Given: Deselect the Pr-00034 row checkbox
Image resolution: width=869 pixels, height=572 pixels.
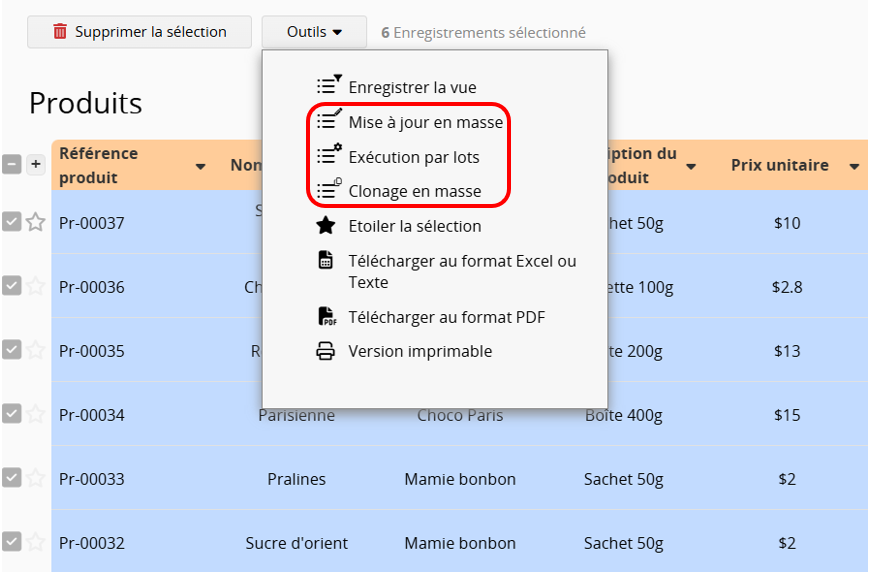Looking at the screenshot, I should tap(11, 414).
